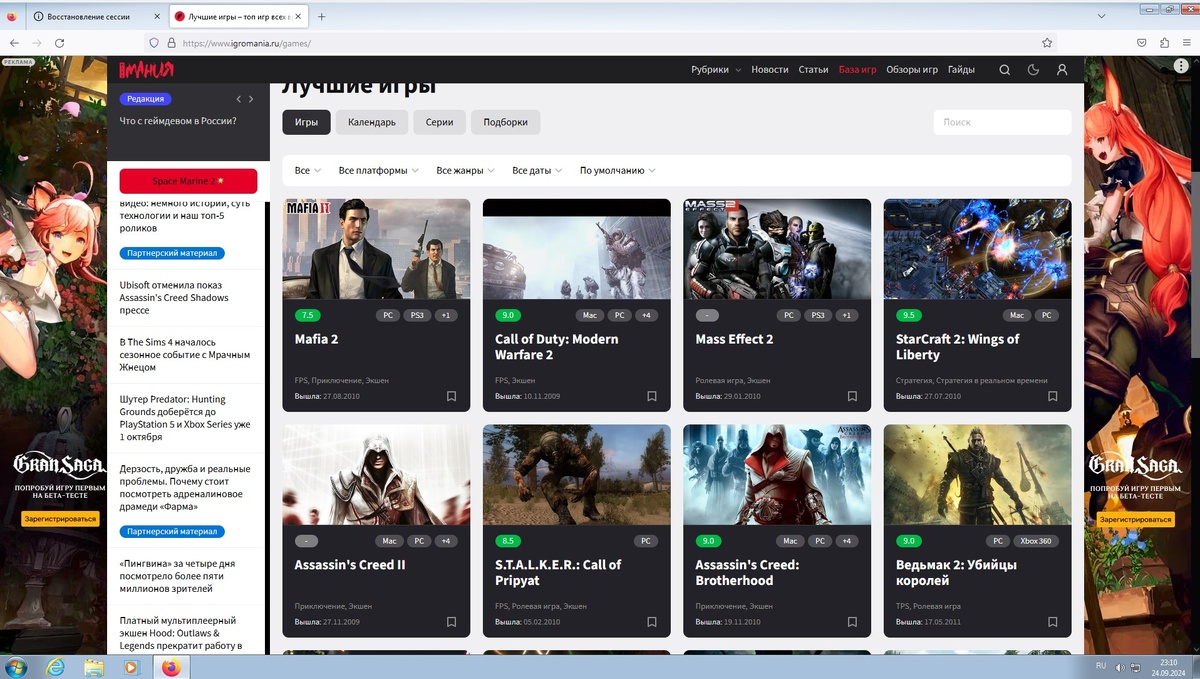Switch to the Подборки tab
1200x679 pixels.
pyautogui.click(x=505, y=122)
